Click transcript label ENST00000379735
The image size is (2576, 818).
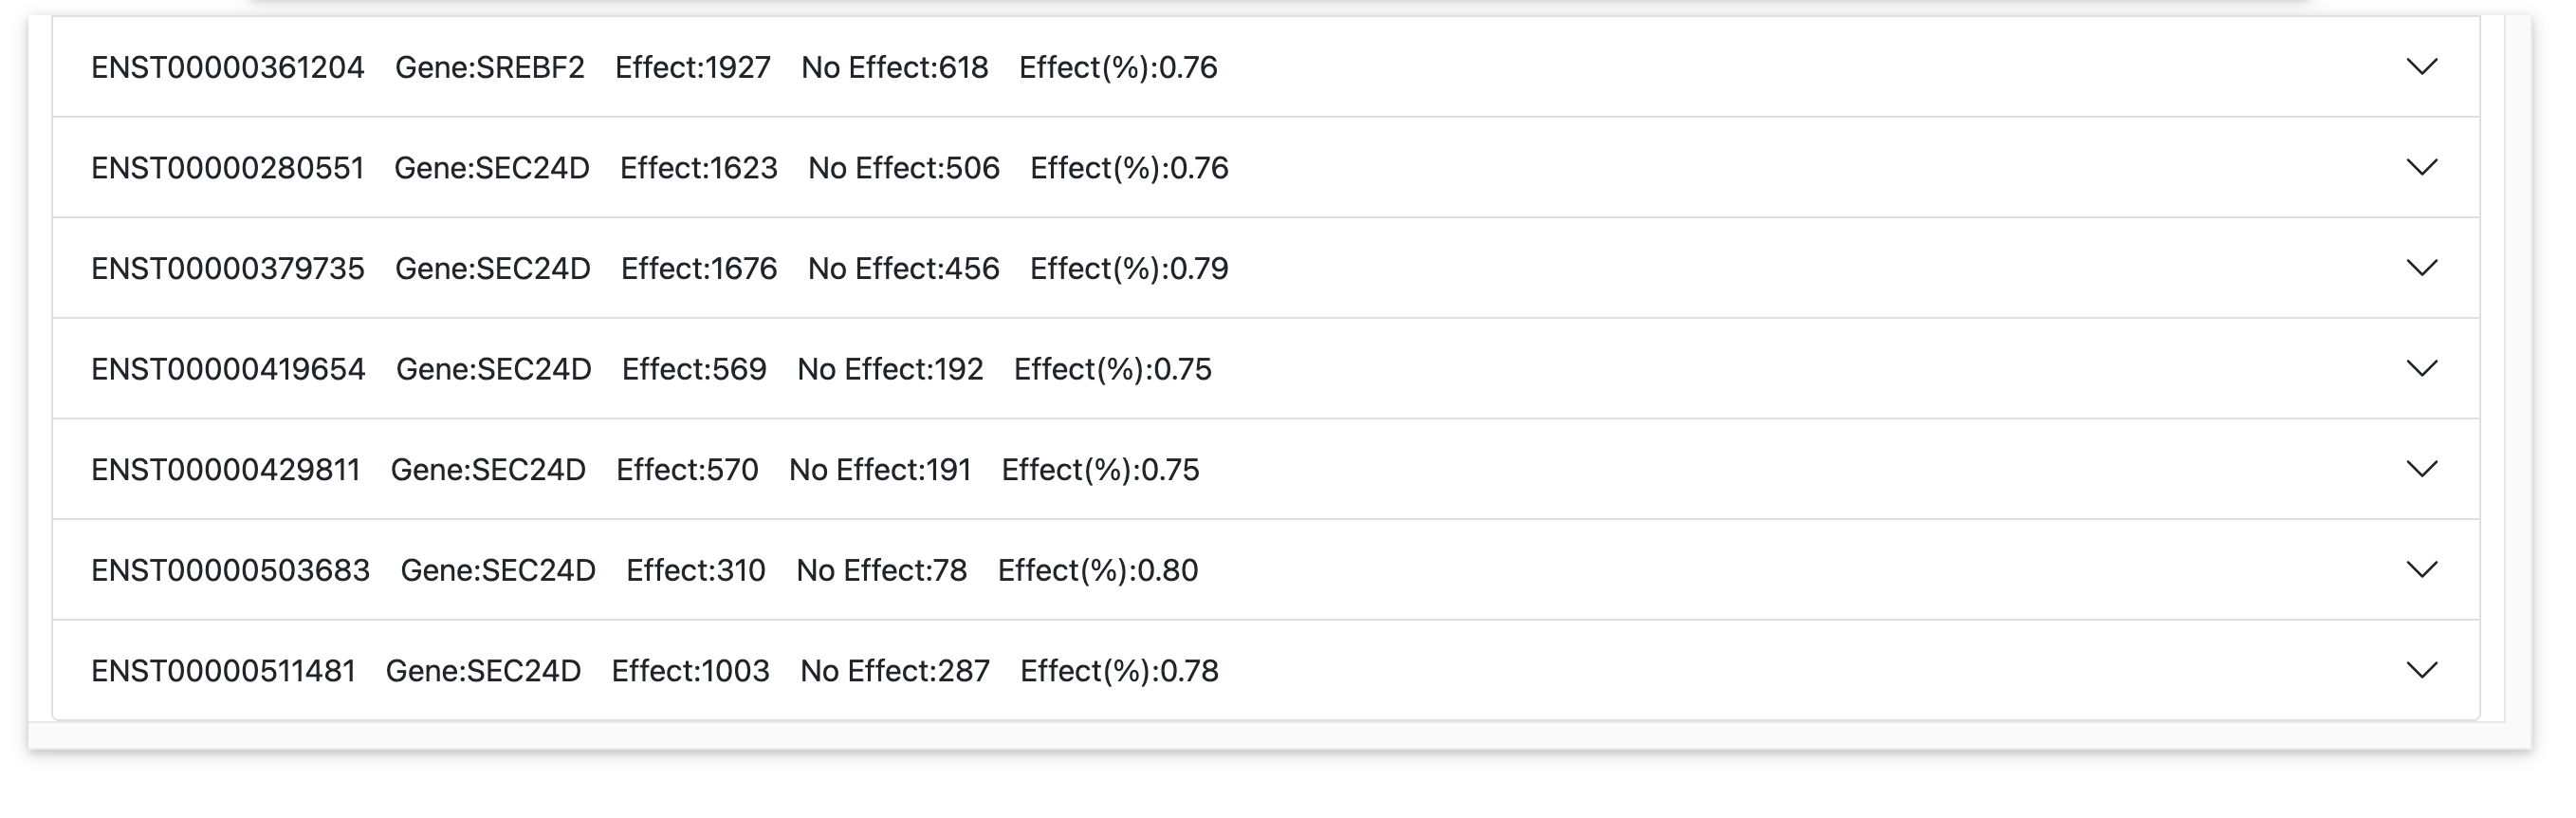coord(228,268)
